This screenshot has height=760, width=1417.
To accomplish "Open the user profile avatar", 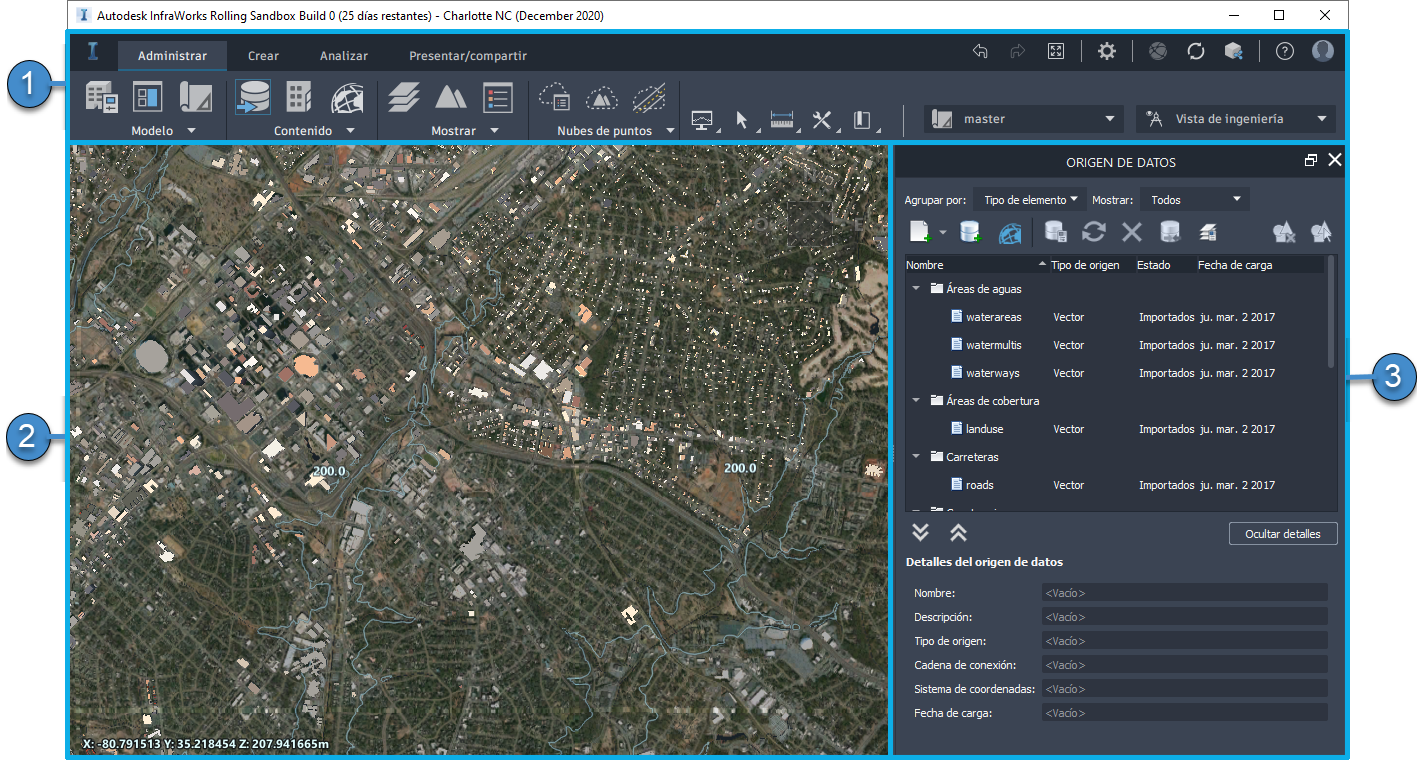I will coord(1323,51).
